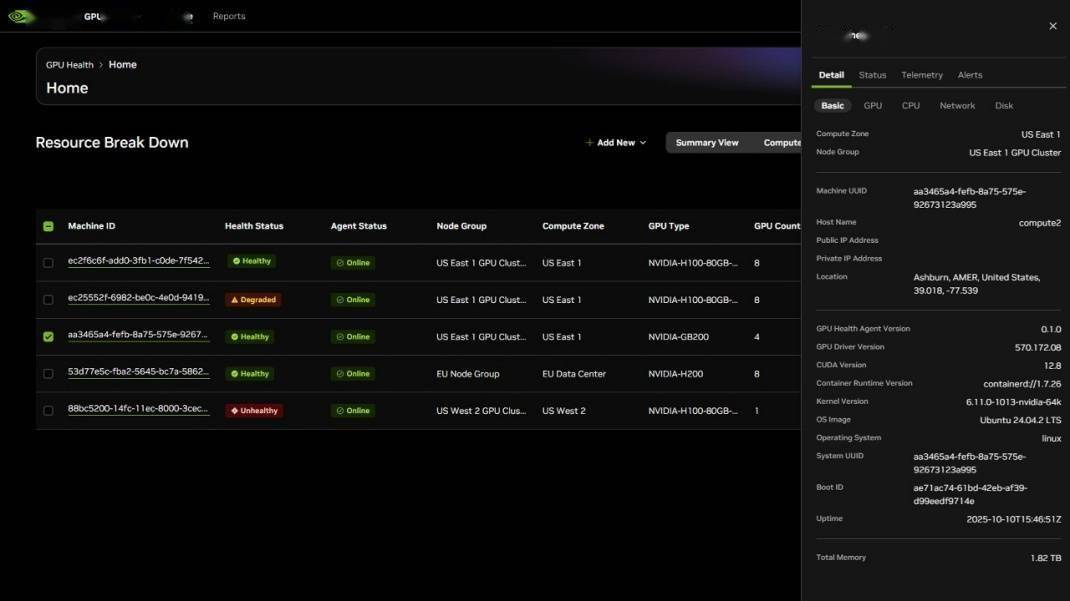Click the Degraded warning status badge
1070x601 pixels.
click(x=253, y=300)
